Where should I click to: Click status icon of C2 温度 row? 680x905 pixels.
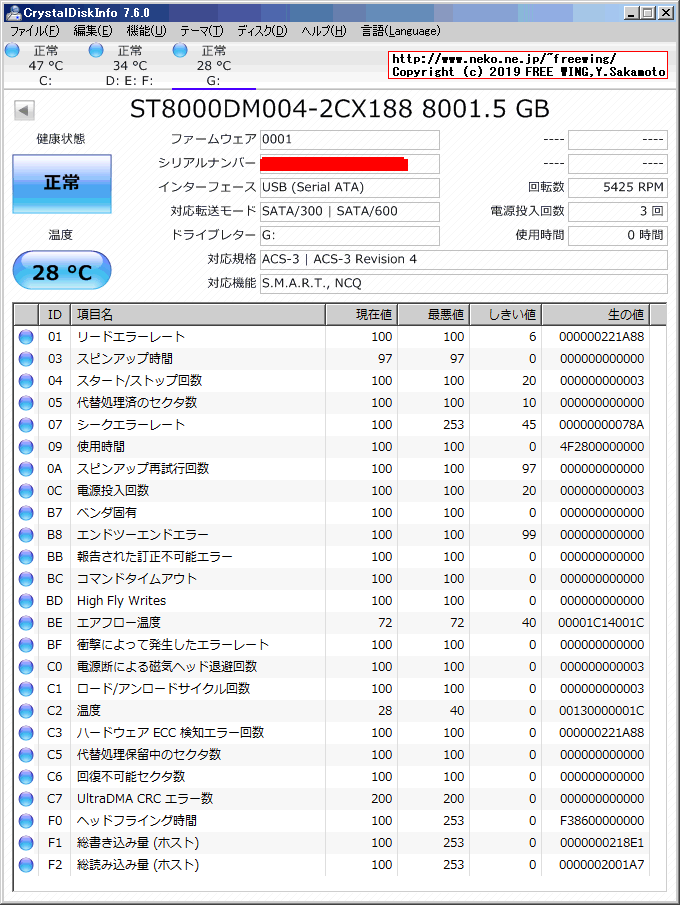click(26, 710)
